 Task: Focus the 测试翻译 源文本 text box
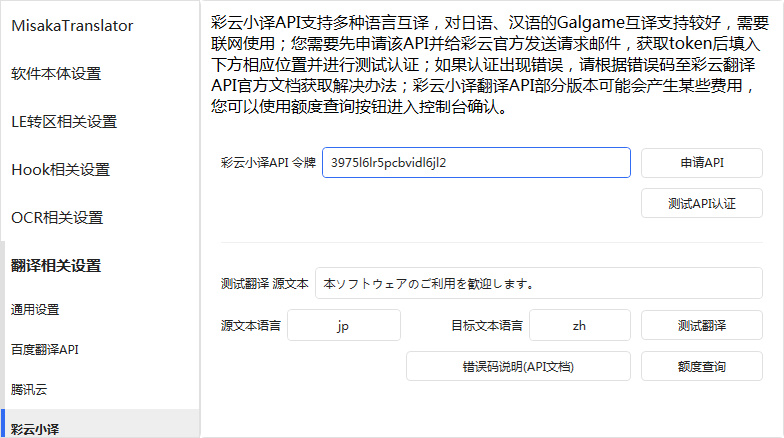pyautogui.click(x=538, y=283)
